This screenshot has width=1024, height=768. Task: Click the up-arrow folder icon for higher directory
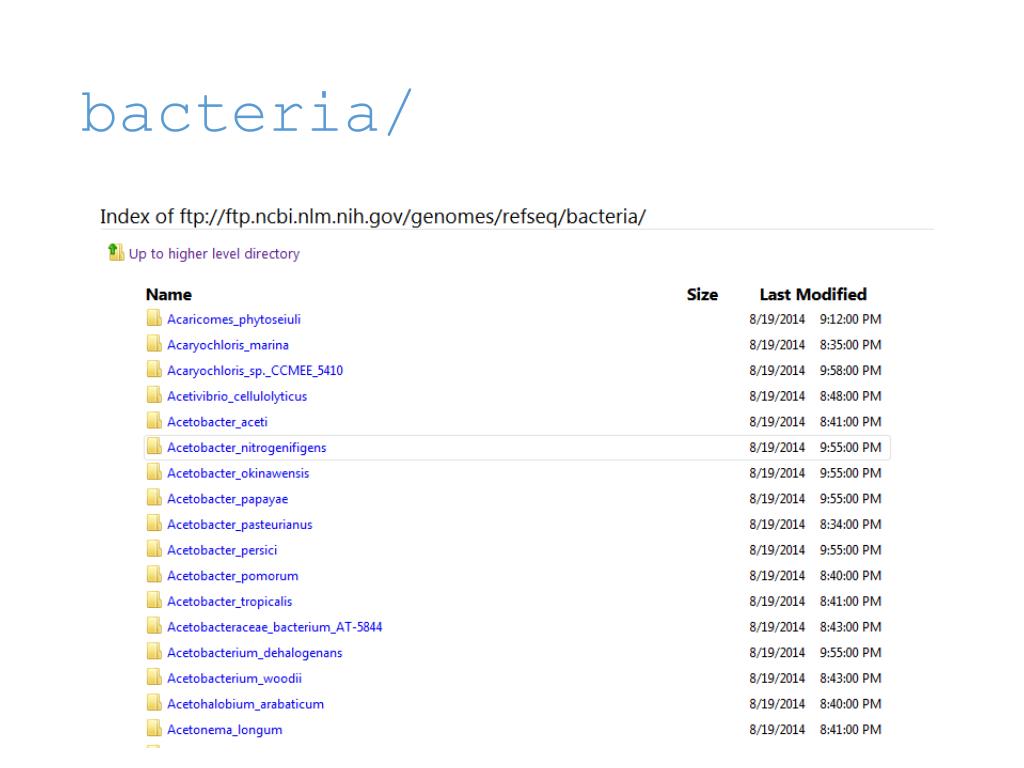point(116,252)
